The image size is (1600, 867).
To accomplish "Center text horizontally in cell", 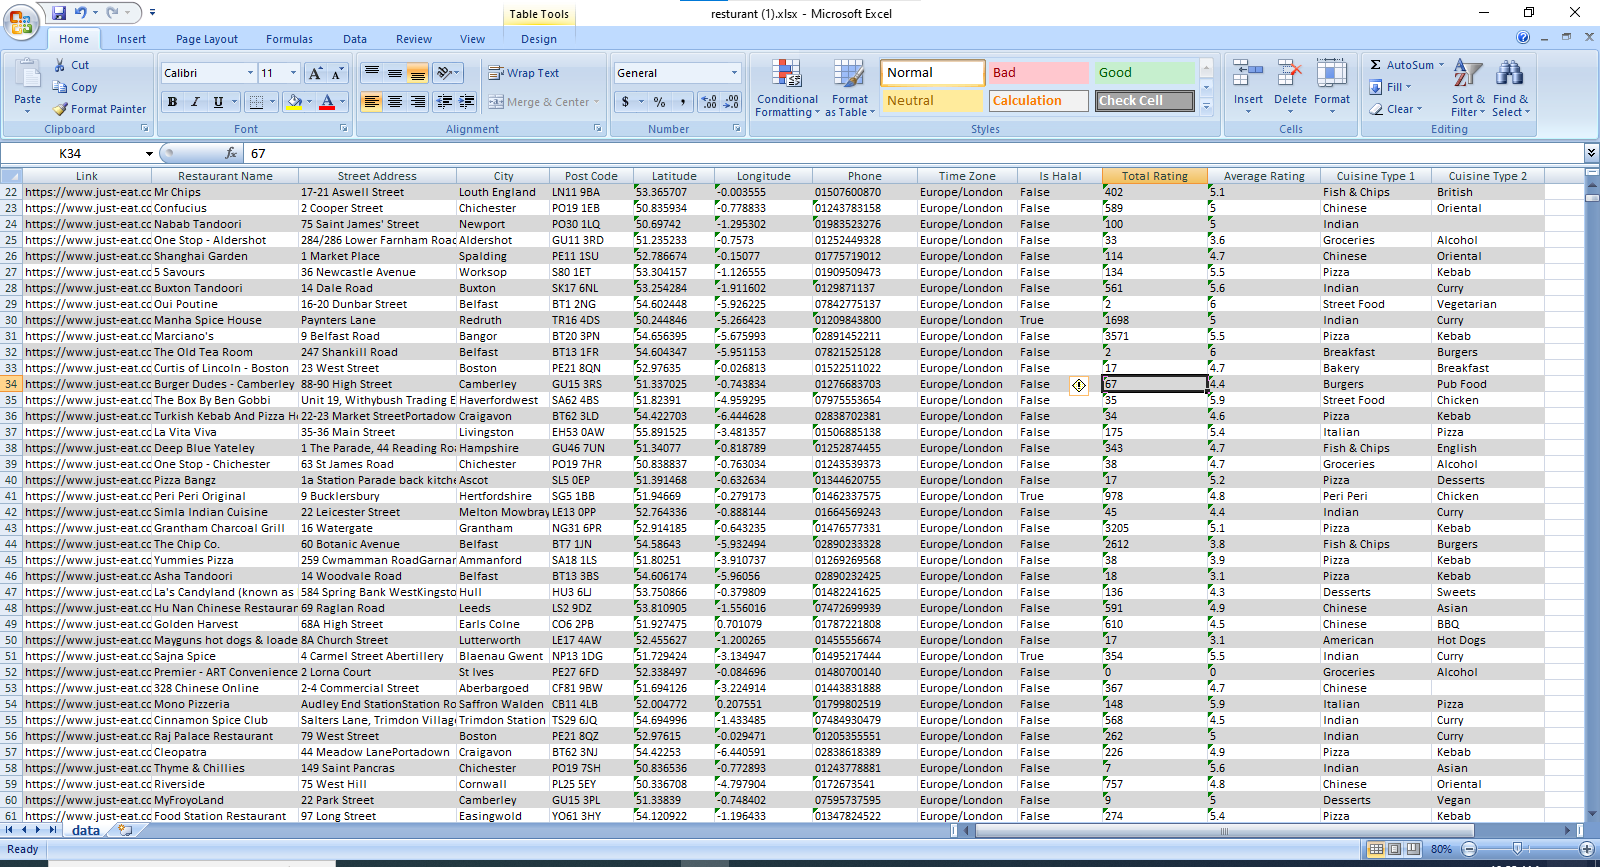I will (395, 102).
